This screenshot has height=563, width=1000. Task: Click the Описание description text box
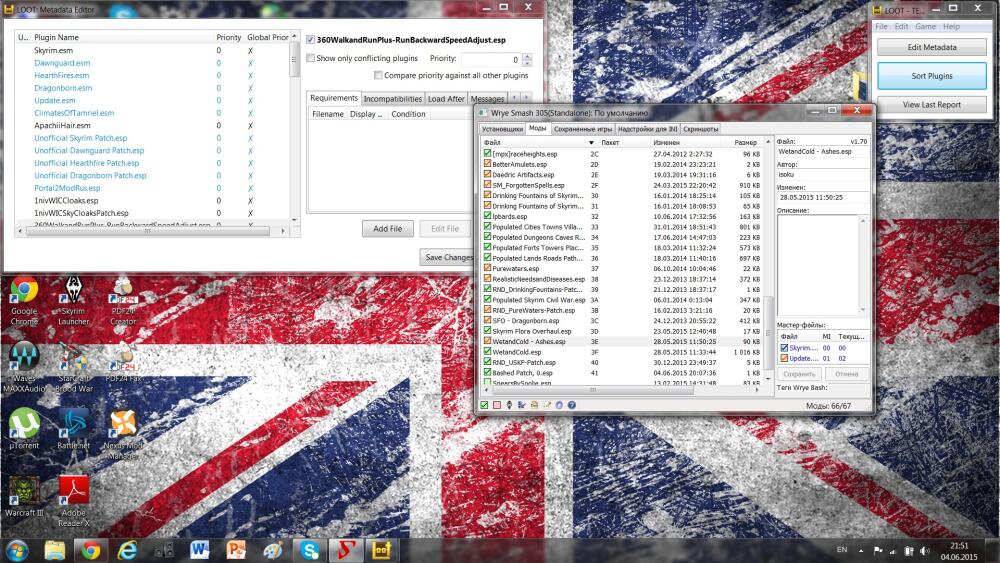tap(822, 265)
